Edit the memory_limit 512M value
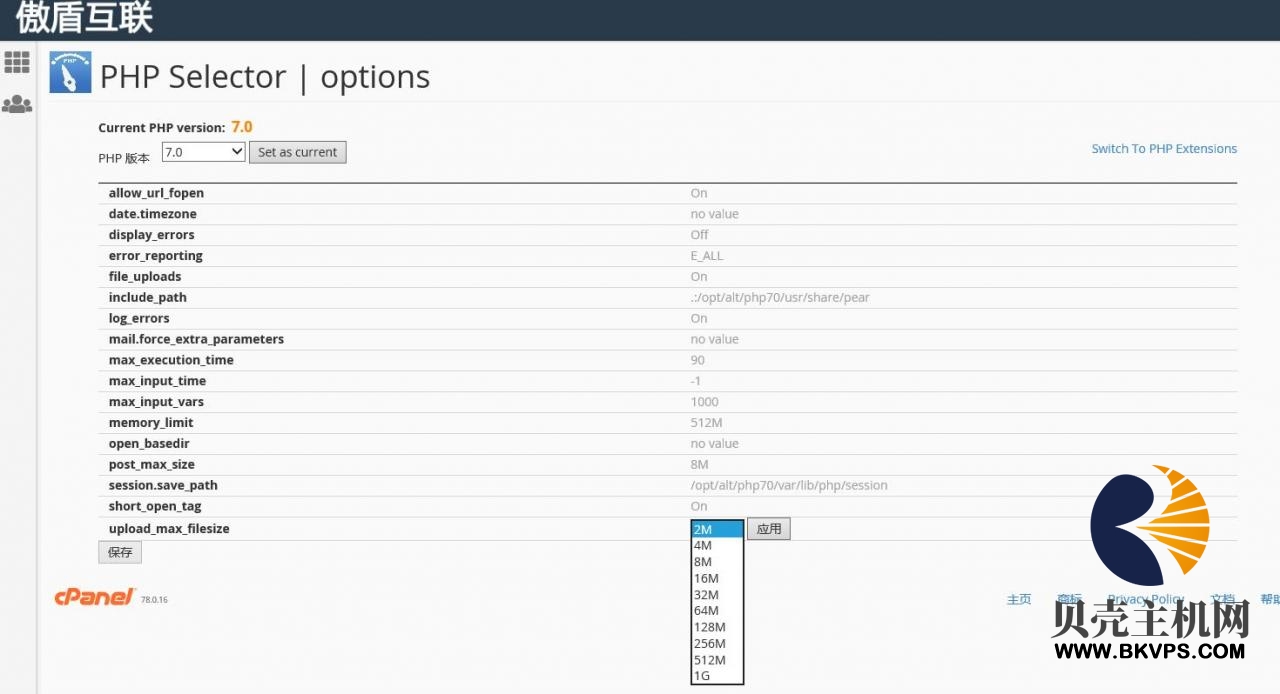1280x694 pixels. pos(706,423)
